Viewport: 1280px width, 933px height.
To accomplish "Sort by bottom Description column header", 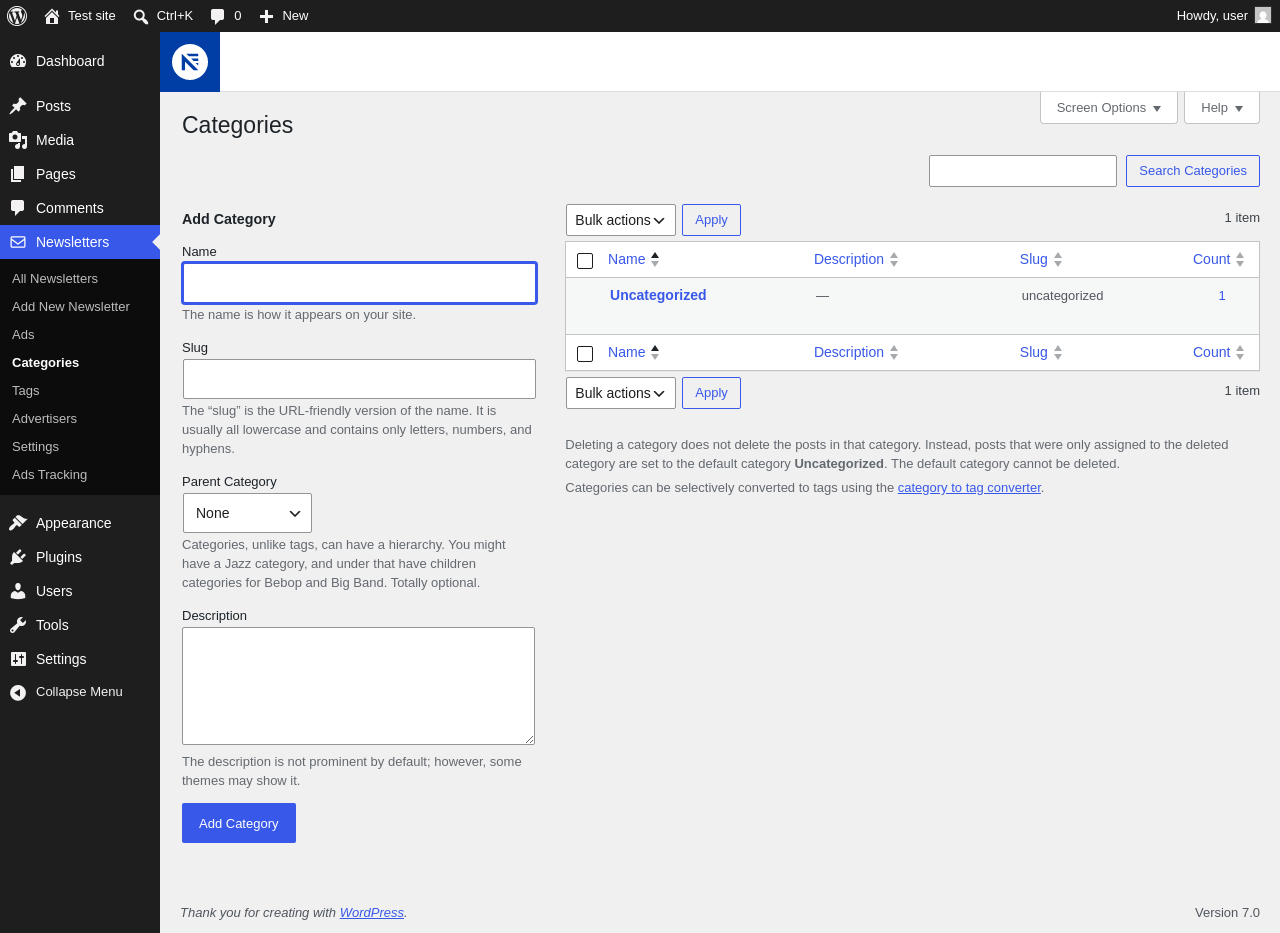I will point(849,352).
